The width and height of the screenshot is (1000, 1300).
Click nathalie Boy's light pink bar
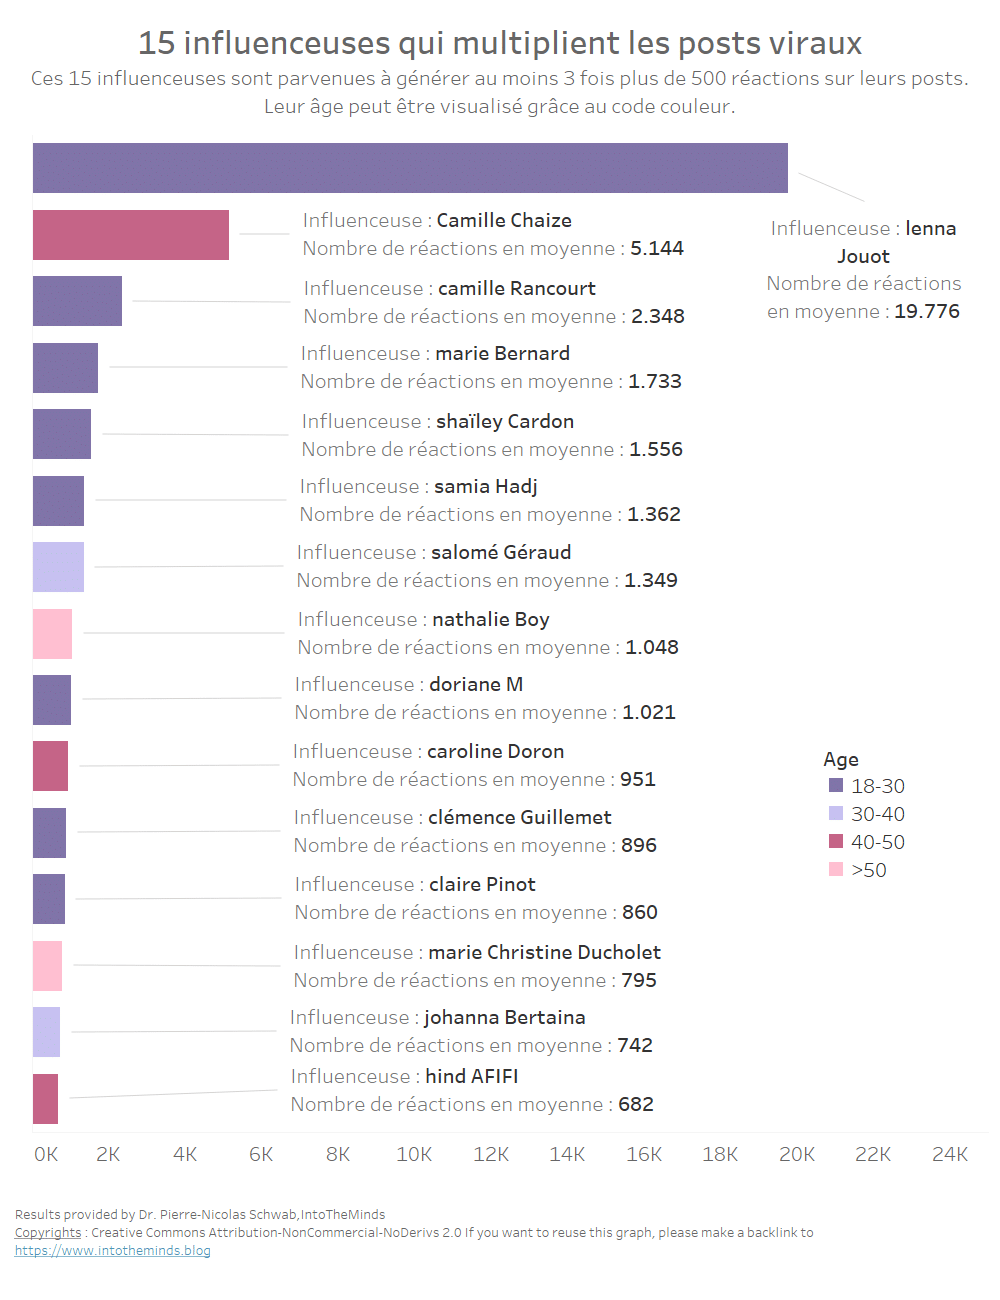pyautogui.click(x=52, y=634)
